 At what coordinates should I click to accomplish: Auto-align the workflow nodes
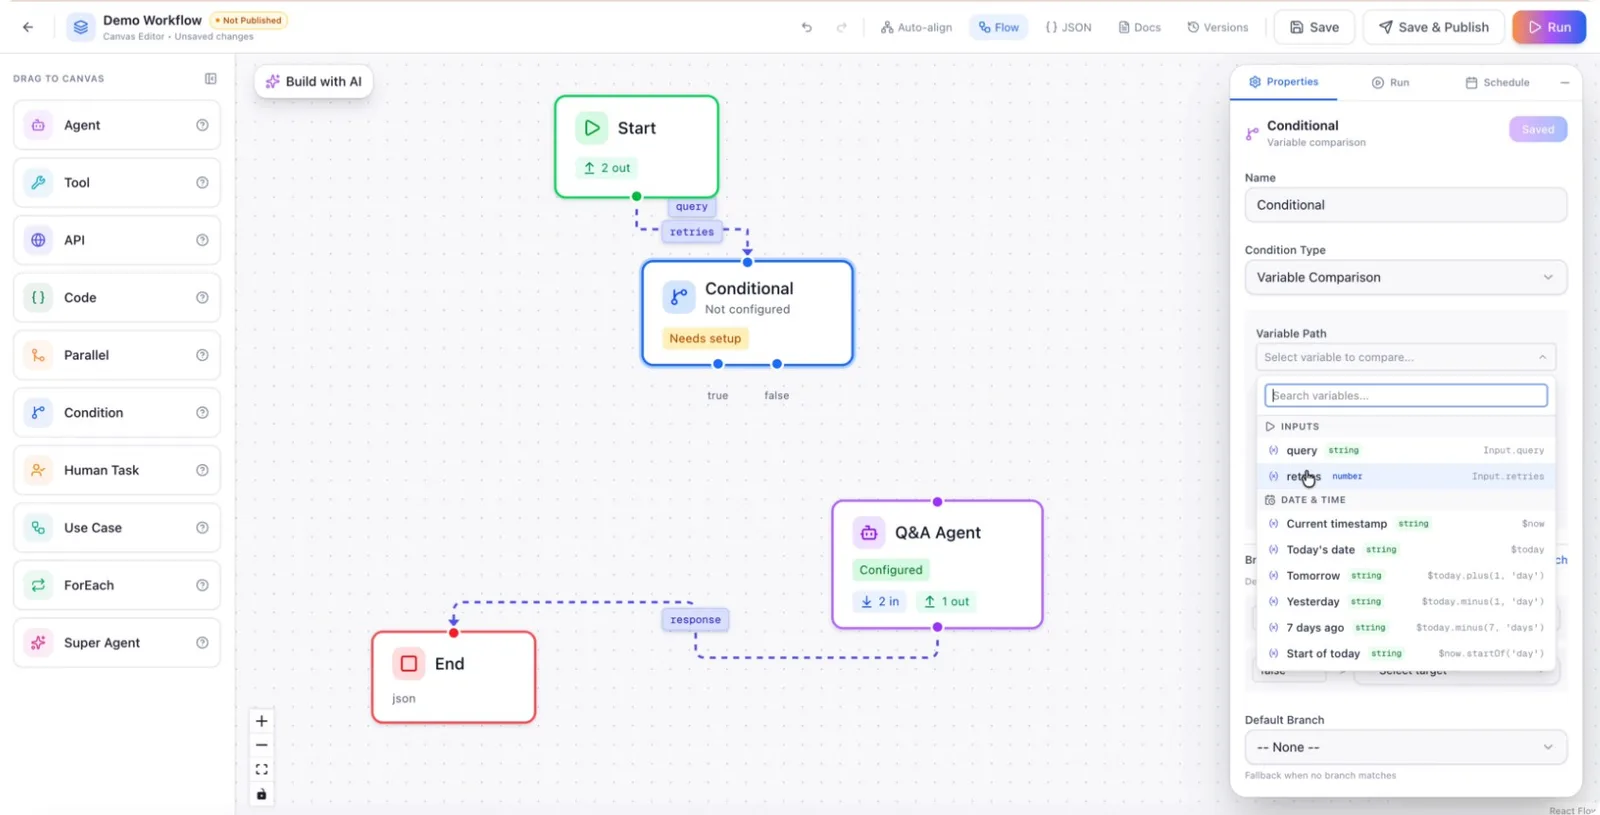(916, 27)
